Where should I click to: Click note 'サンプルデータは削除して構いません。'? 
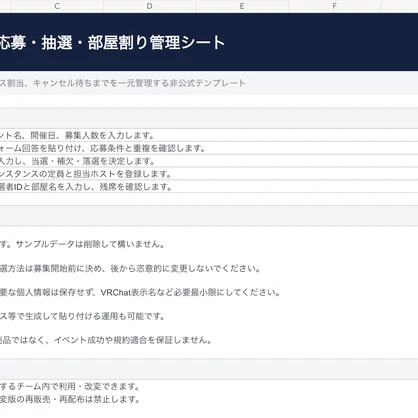tap(90, 244)
